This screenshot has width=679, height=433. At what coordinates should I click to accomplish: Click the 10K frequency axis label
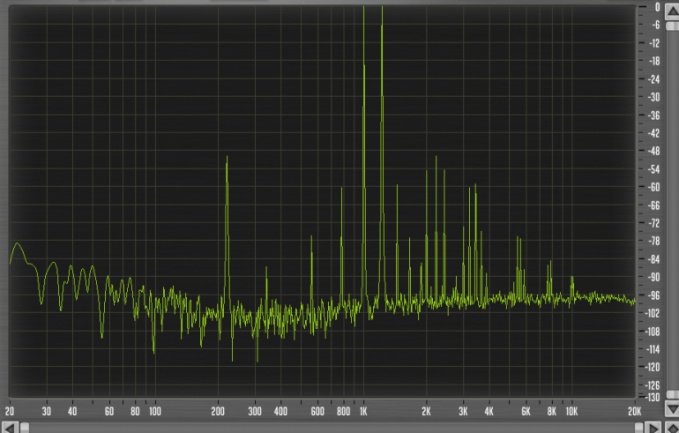point(572,411)
